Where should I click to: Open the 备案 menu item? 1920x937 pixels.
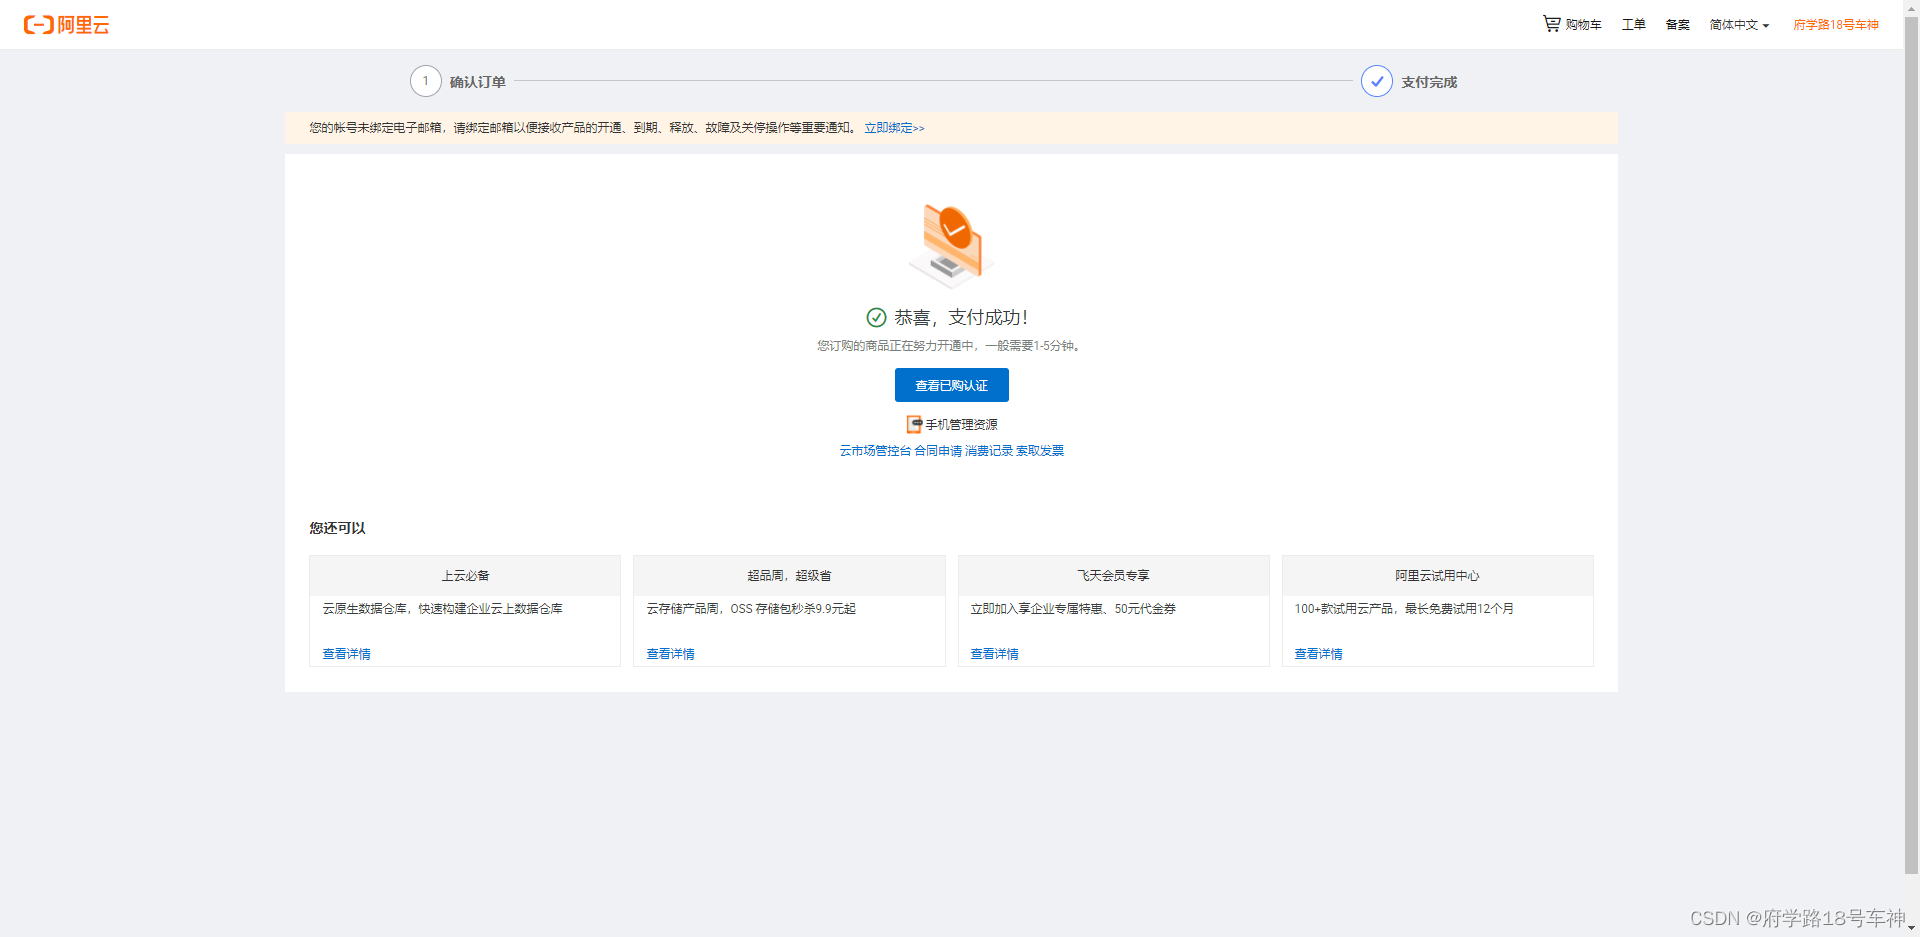1677,24
